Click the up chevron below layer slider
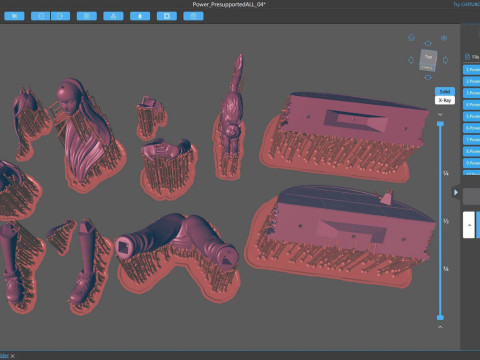The height and width of the screenshot is (360, 480). 440,327
